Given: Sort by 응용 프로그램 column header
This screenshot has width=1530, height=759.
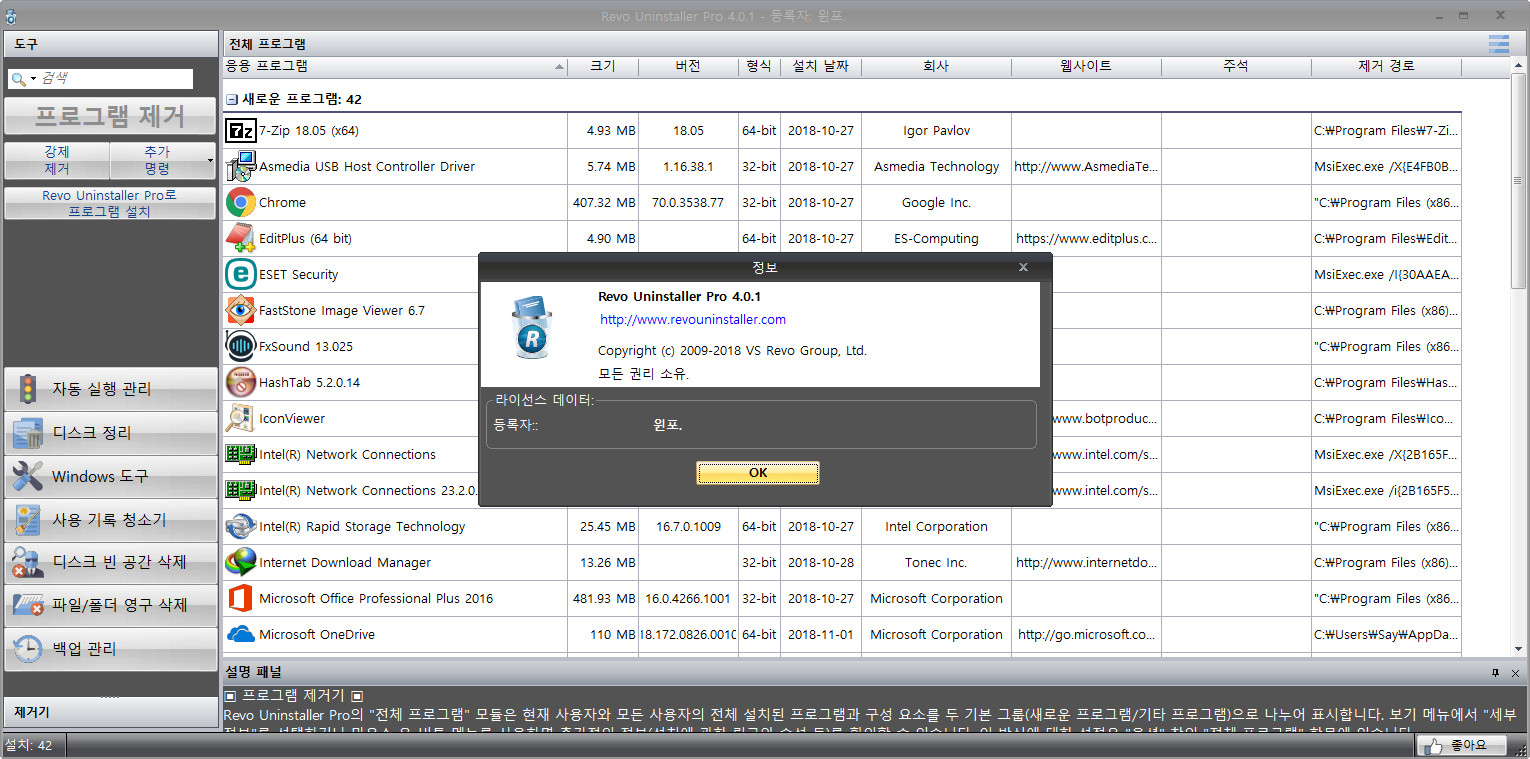Looking at the screenshot, I should pyautogui.click(x=395, y=66).
